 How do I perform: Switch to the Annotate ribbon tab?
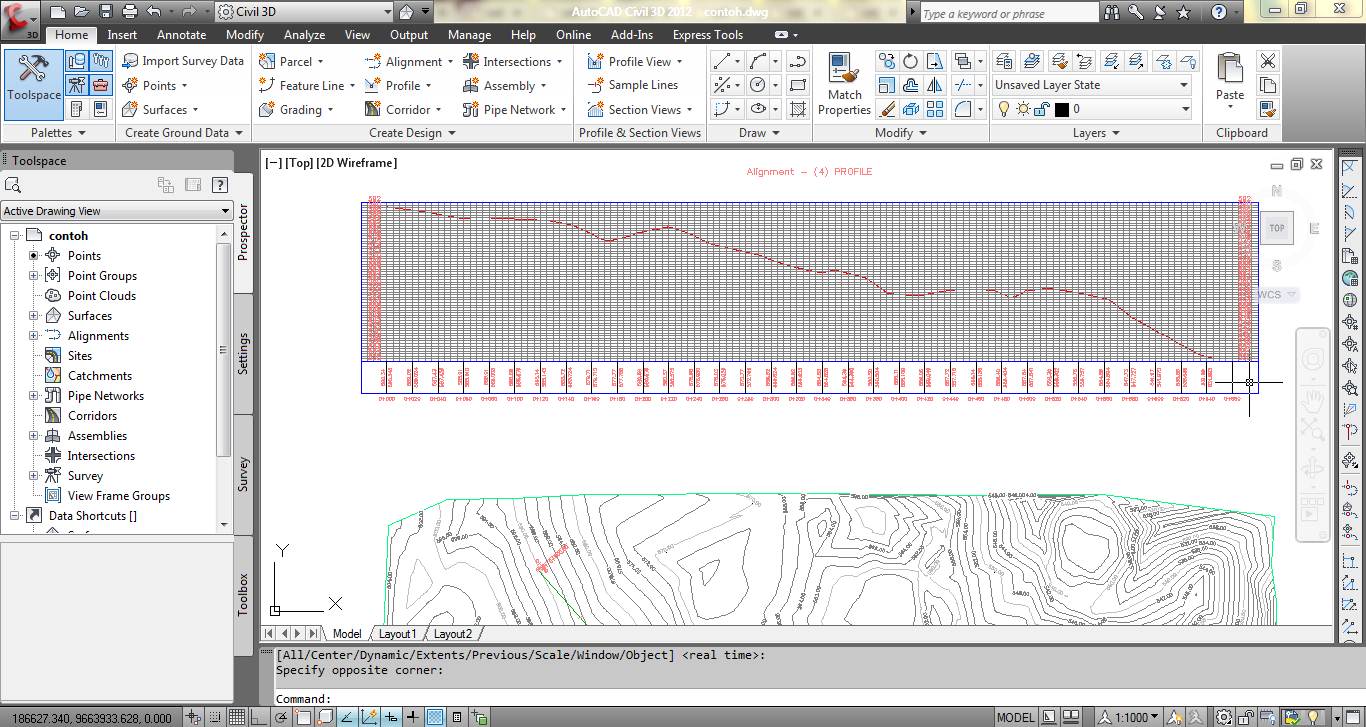pyautogui.click(x=181, y=34)
